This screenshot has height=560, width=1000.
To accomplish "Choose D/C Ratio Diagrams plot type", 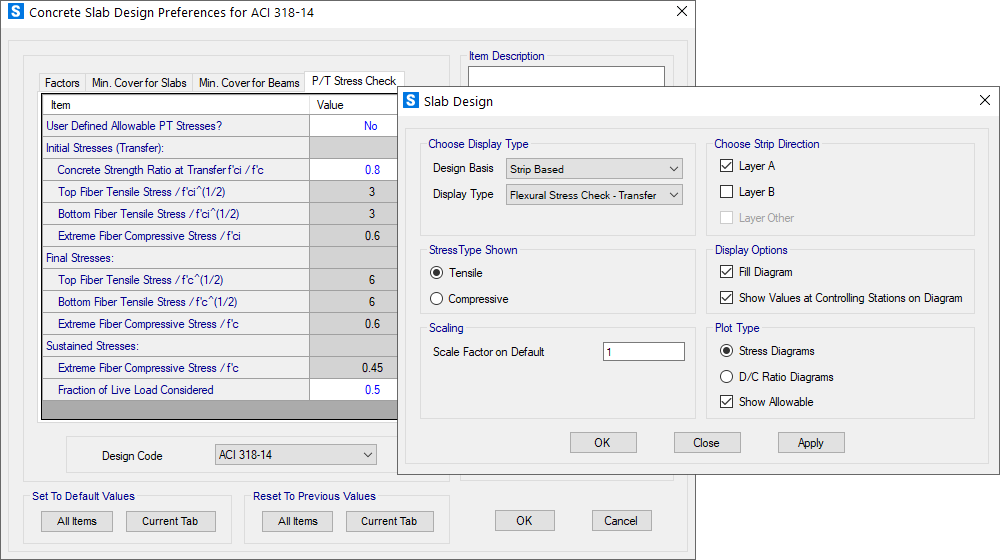I will click(727, 377).
